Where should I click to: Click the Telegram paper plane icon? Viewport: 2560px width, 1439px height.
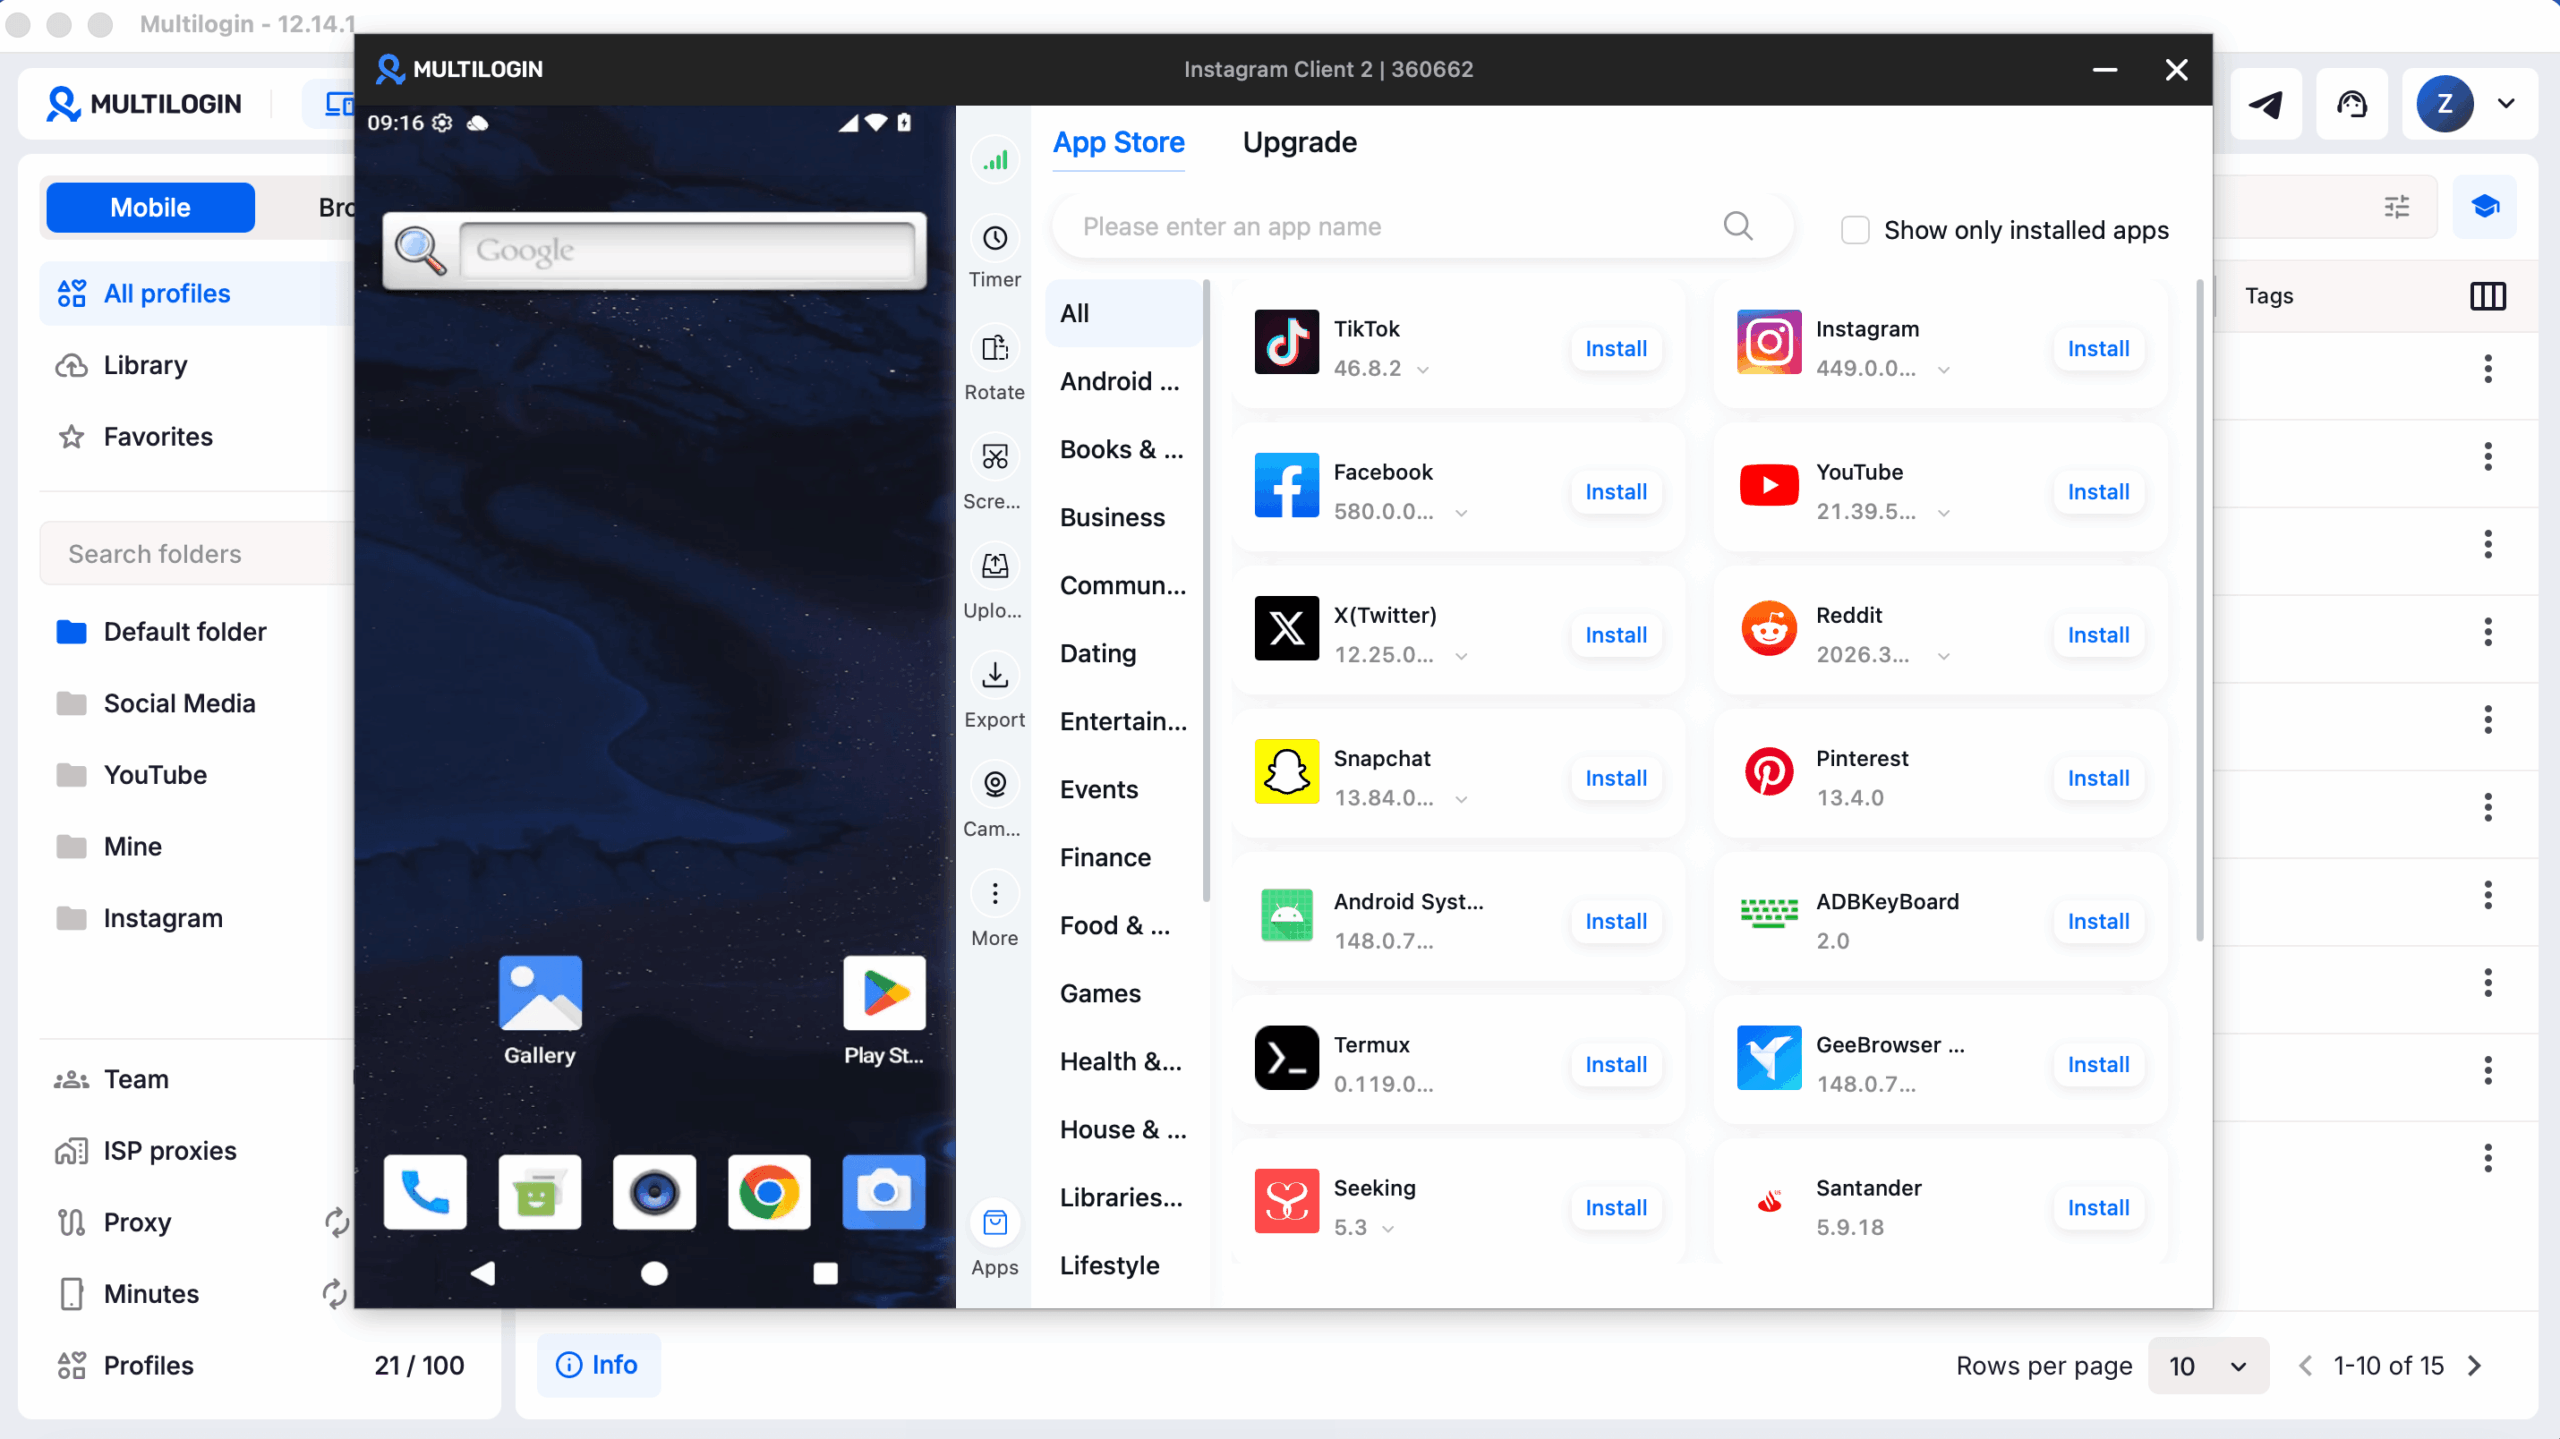(2265, 104)
